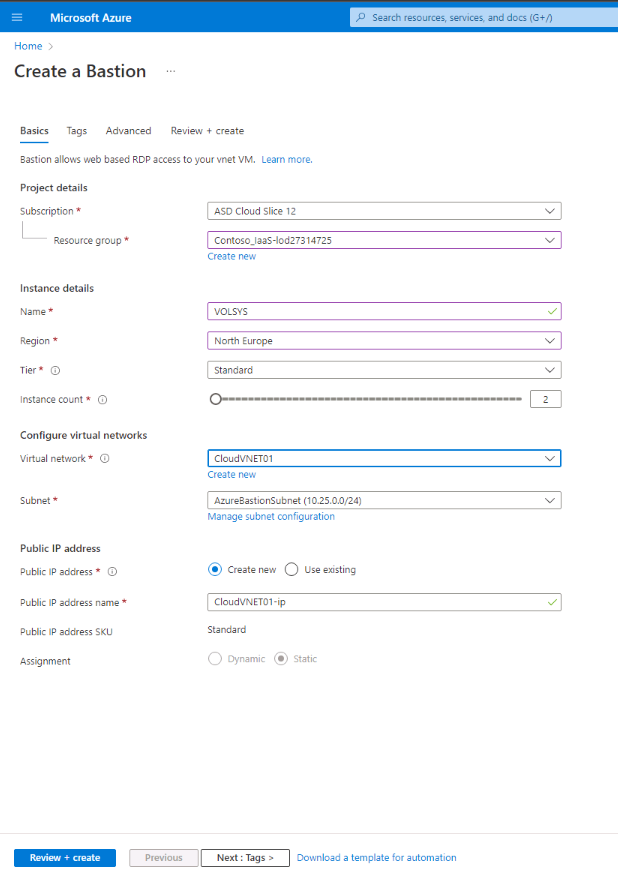Click the info icon next to Instance count
Image resolution: width=618 pixels, height=878 pixels.
(x=103, y=399)
